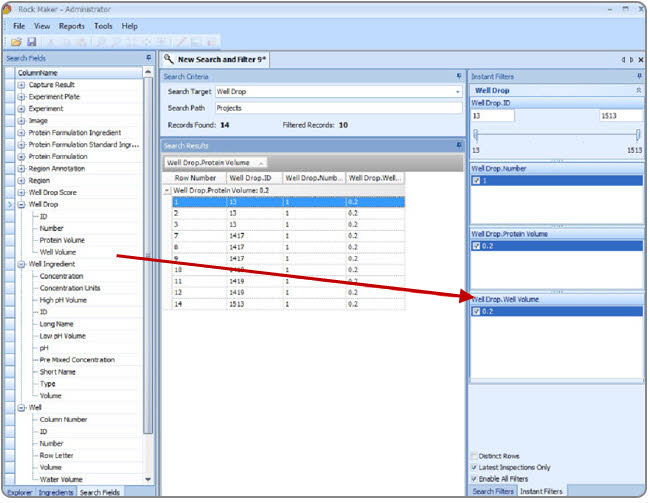The height and width of the screenshot is (503, 650).
Task: Select Protein Volume under Well Drop
Action: click(62, 240)
